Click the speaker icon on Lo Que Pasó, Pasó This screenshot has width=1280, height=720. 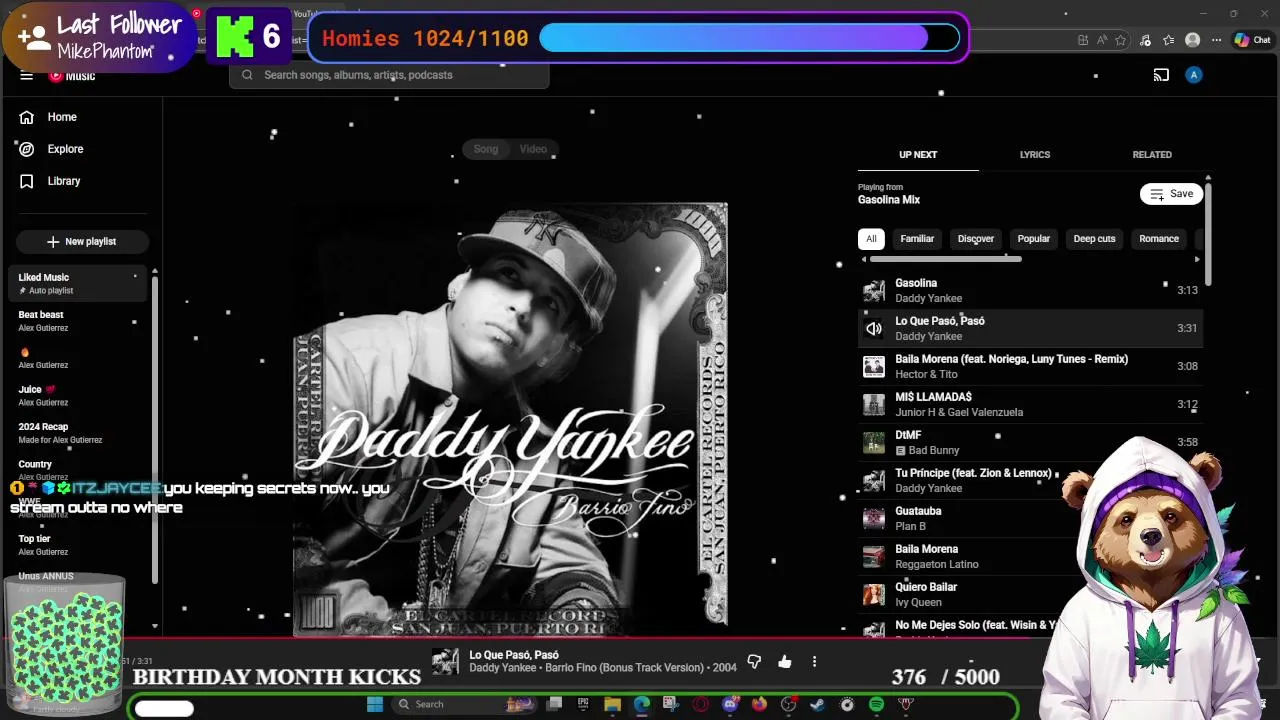(874, 328)
